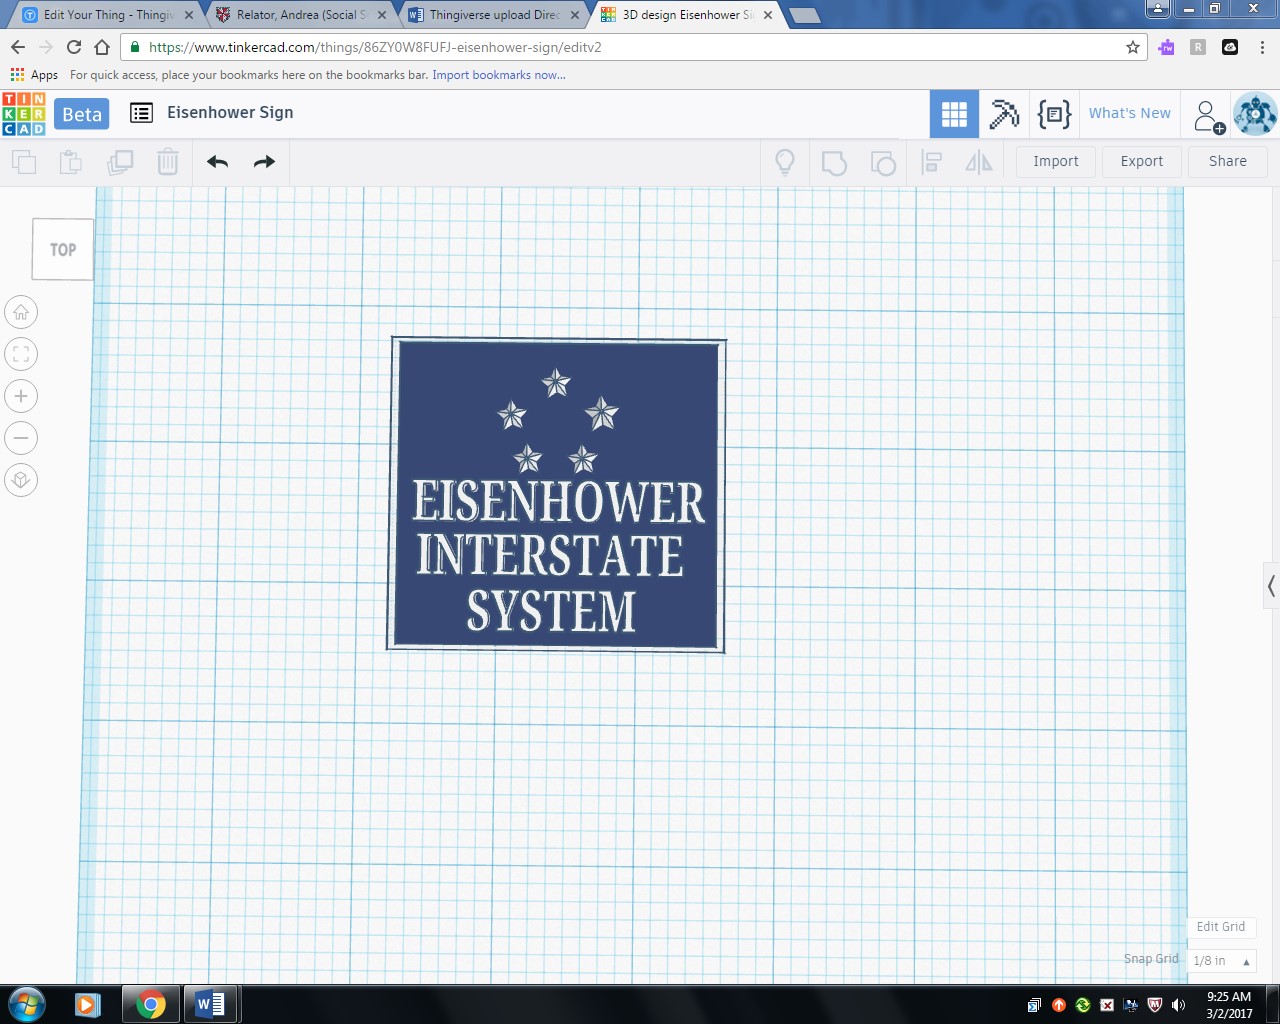1280x1024 pixels.
Task: Bookmark this page with the star
Action: (x=1133, y=47)
